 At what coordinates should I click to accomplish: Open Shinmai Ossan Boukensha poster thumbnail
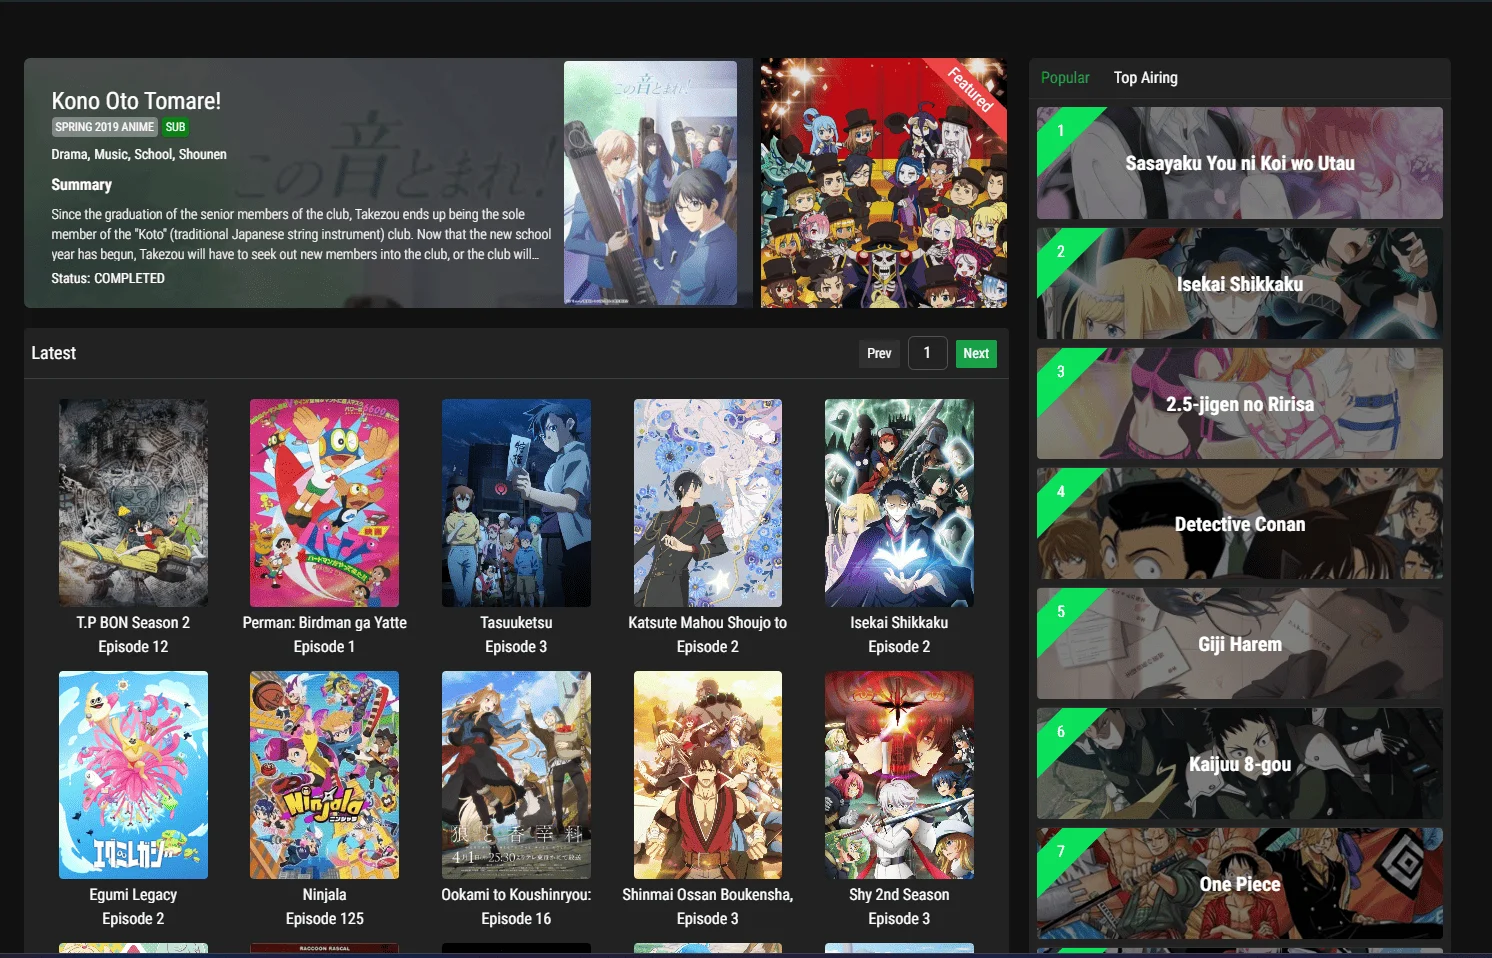click(x=708, y=775)
